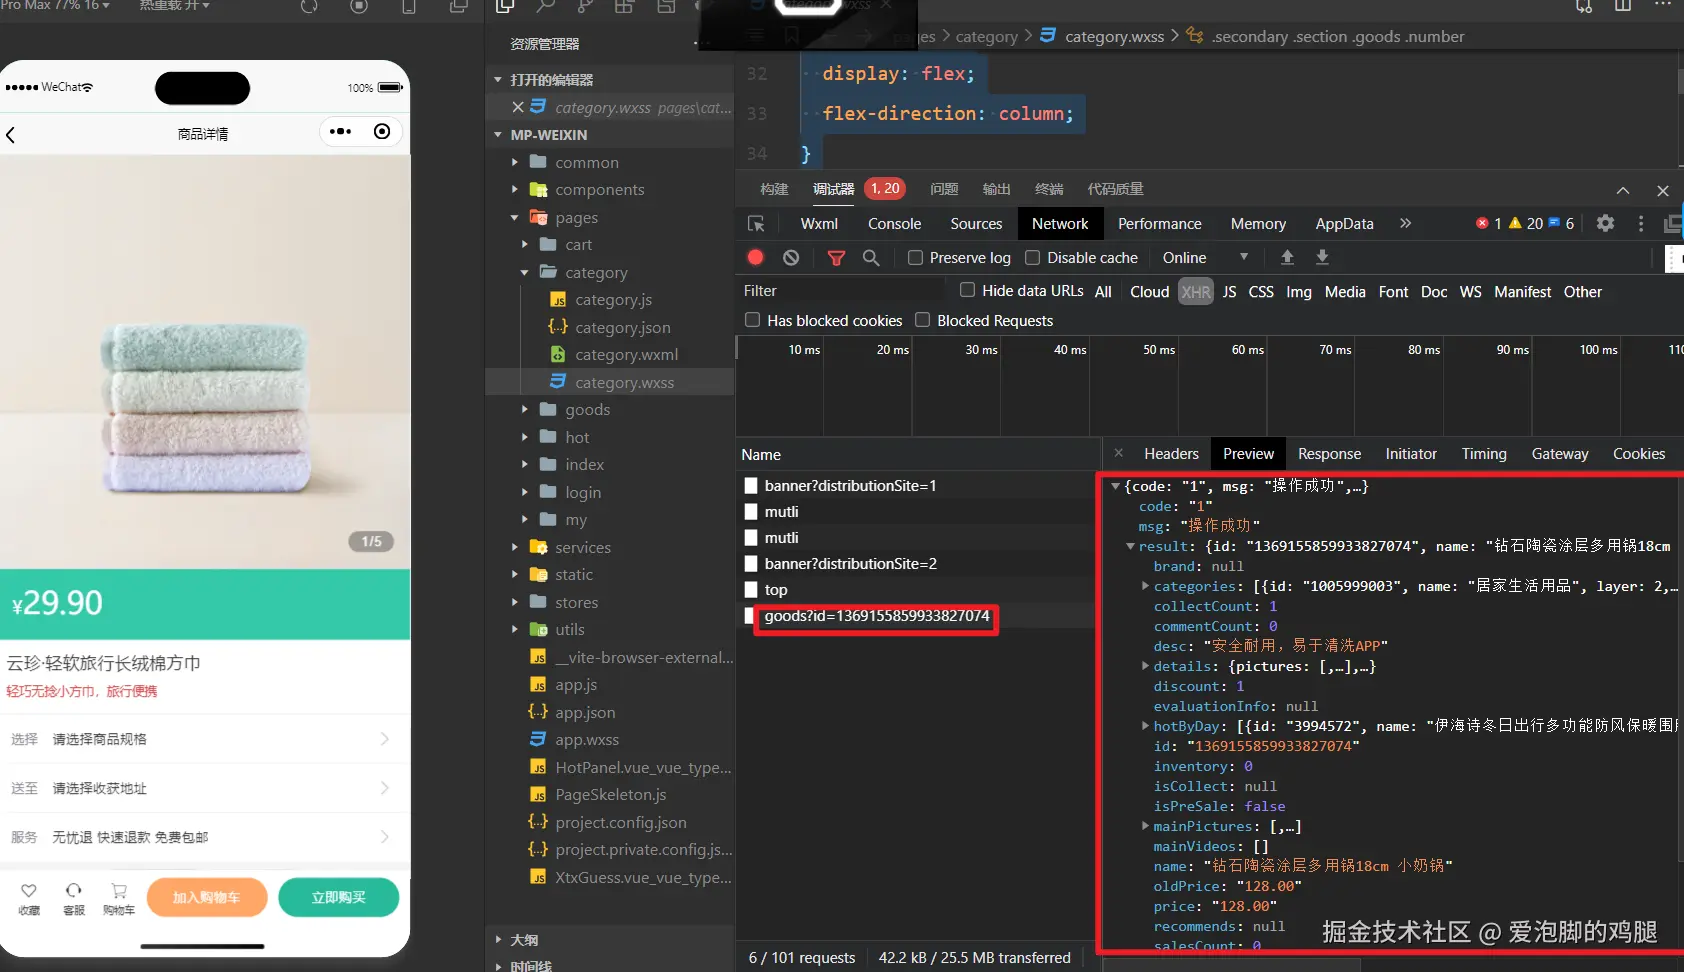Tap the 客服 customer service icon
This screenshot has width=1684, height=972.
[x=74, y=890]
